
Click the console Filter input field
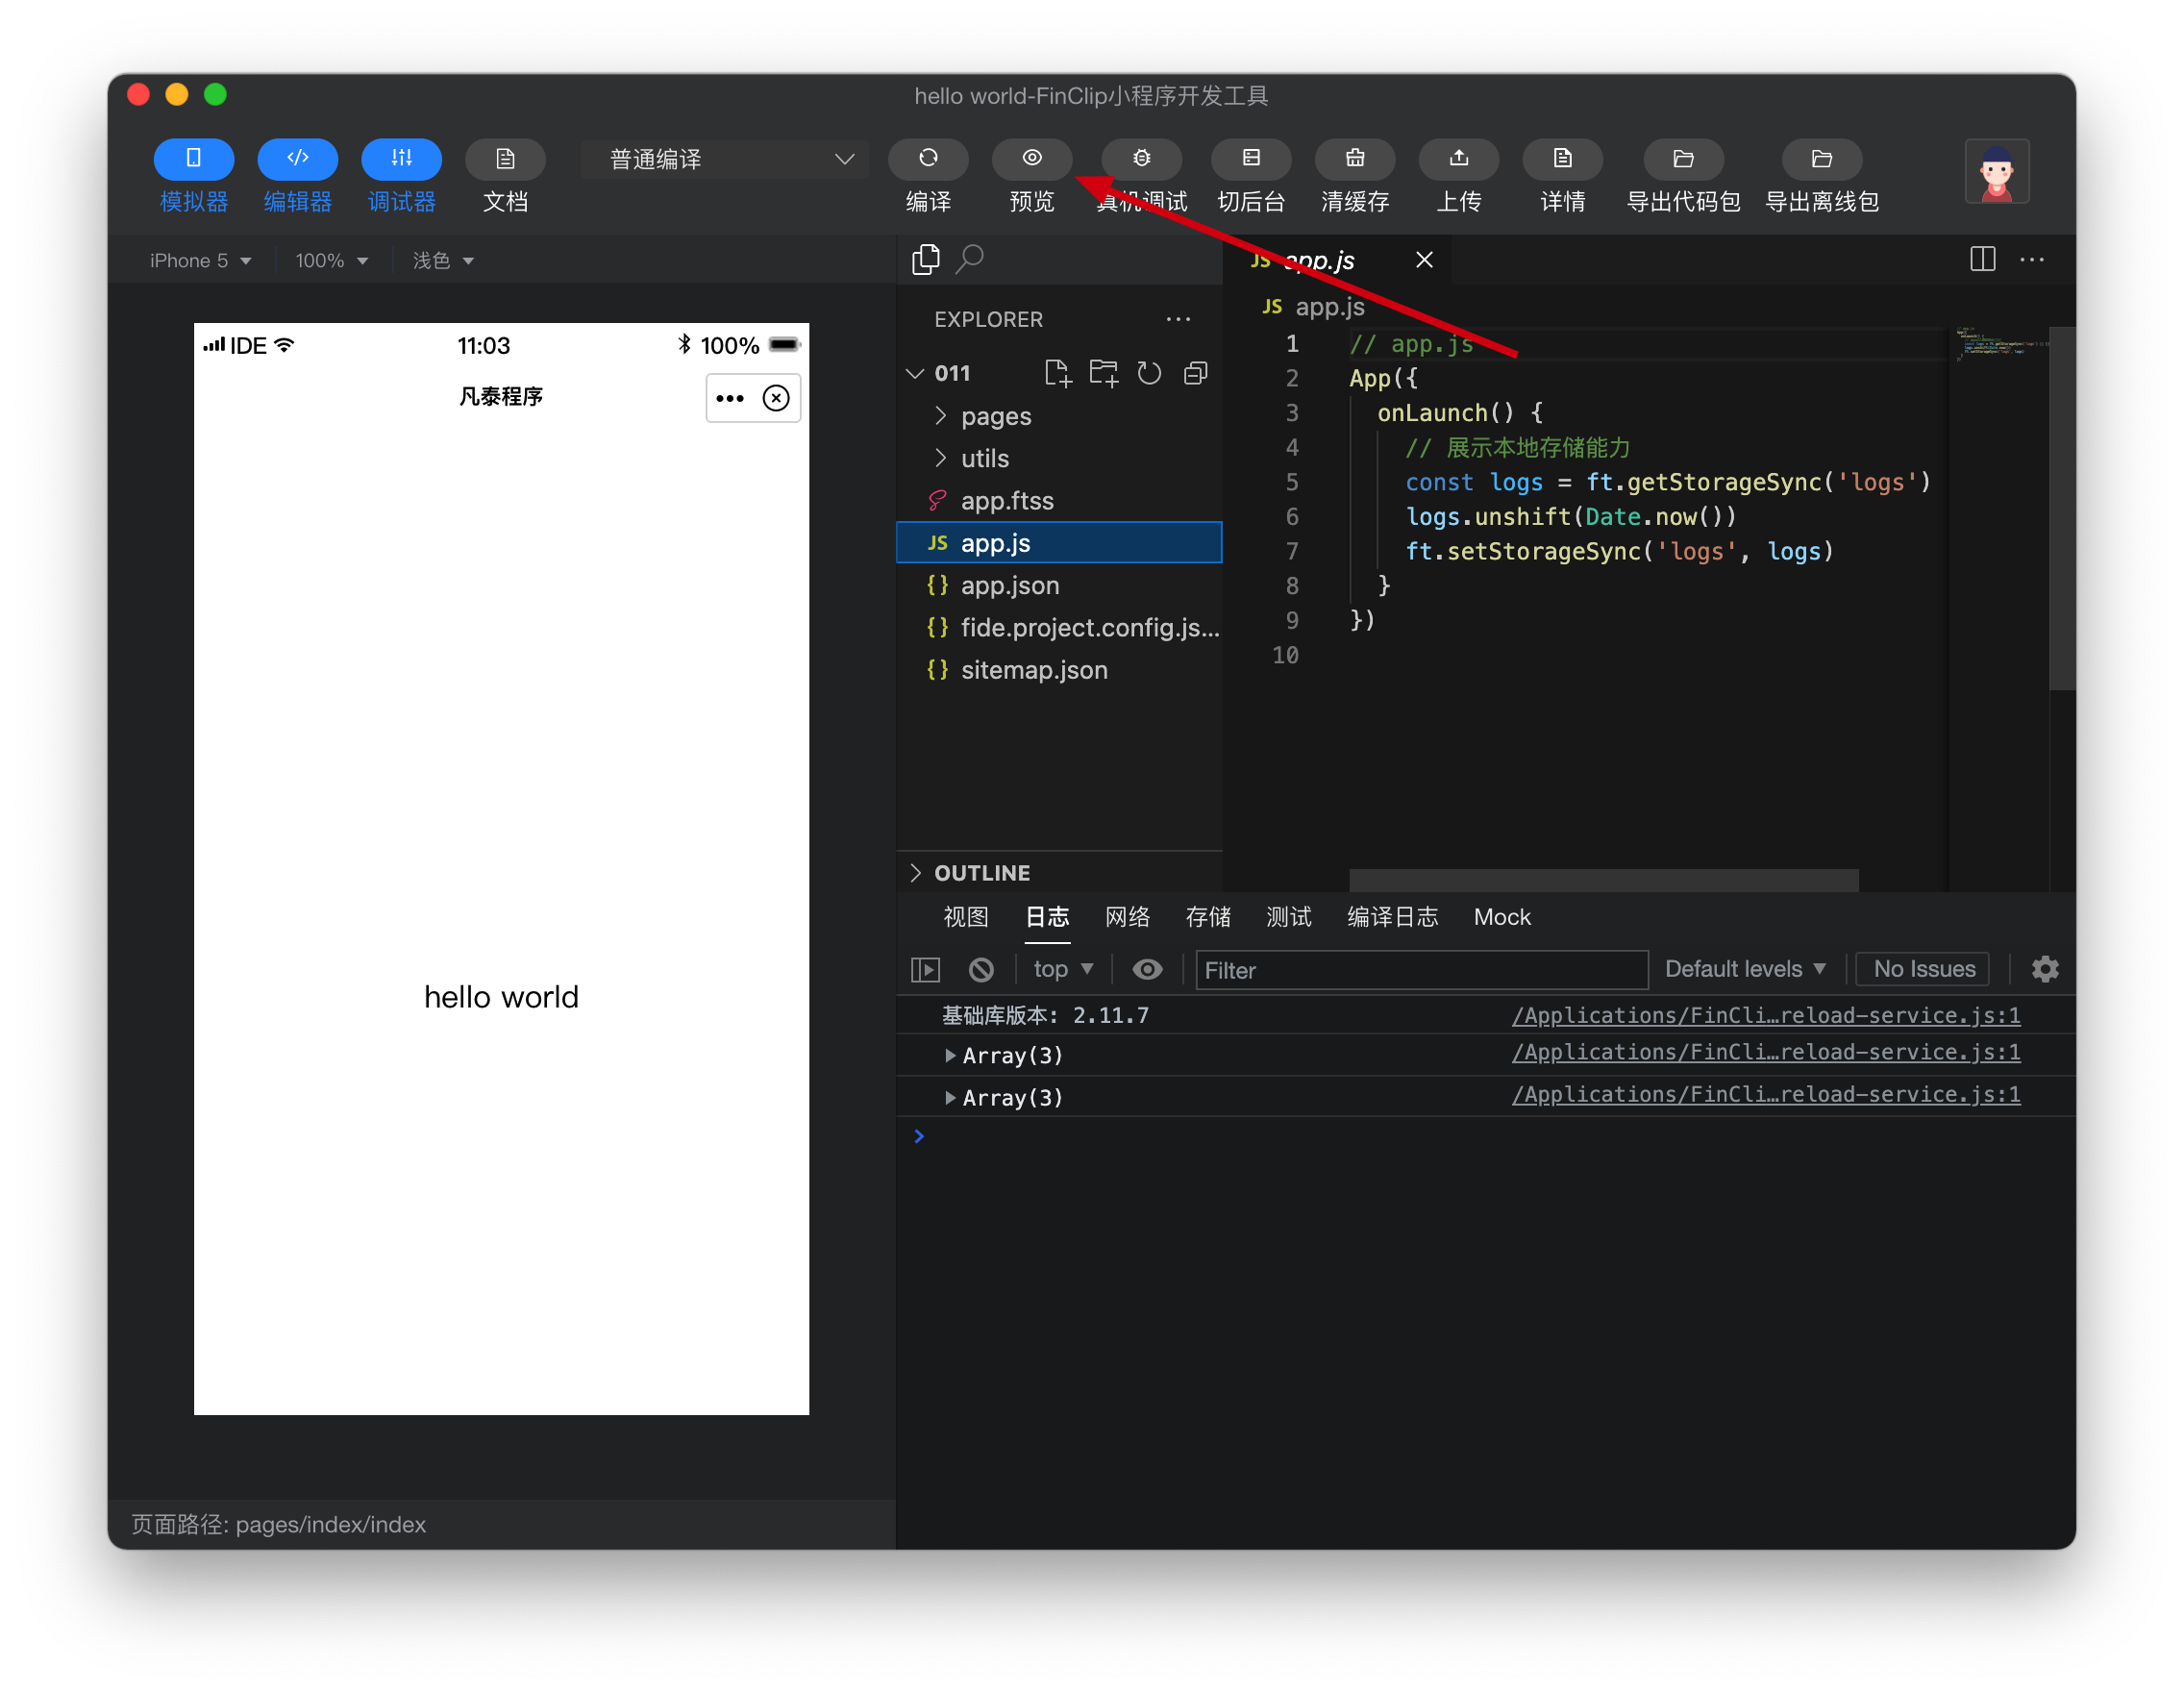click(x=1420, y=969)
